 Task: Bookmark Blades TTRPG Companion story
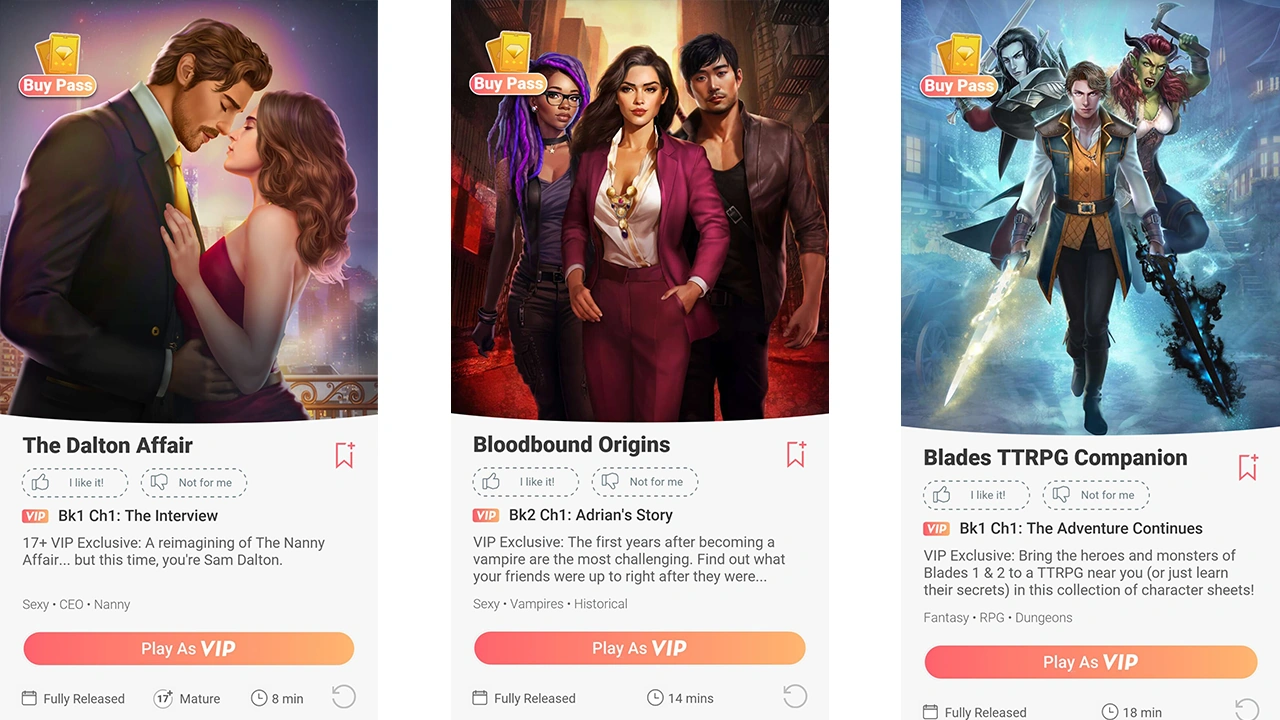[1248, 466]
